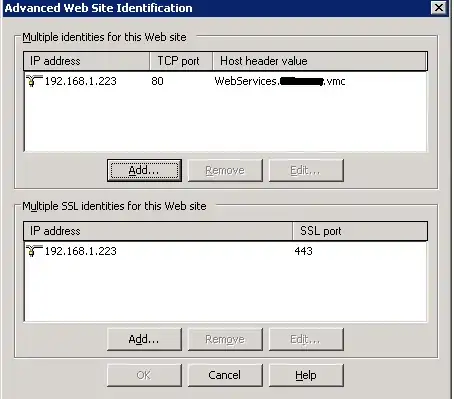Click Edit in Multiple SSL identities section

pos(306,339)
